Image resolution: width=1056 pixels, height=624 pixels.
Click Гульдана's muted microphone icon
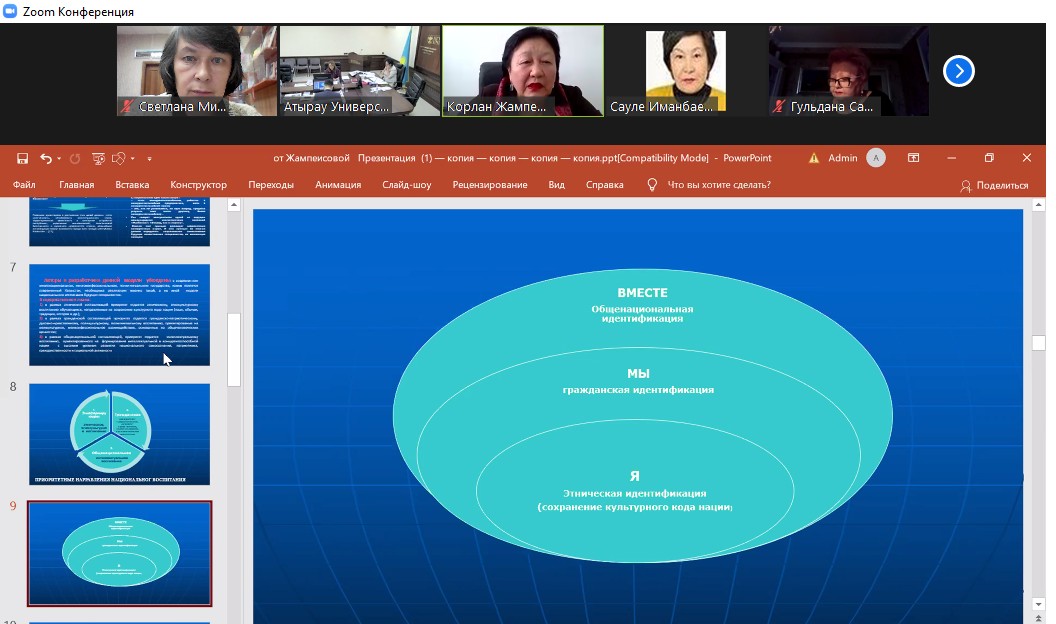click(779, 106)
